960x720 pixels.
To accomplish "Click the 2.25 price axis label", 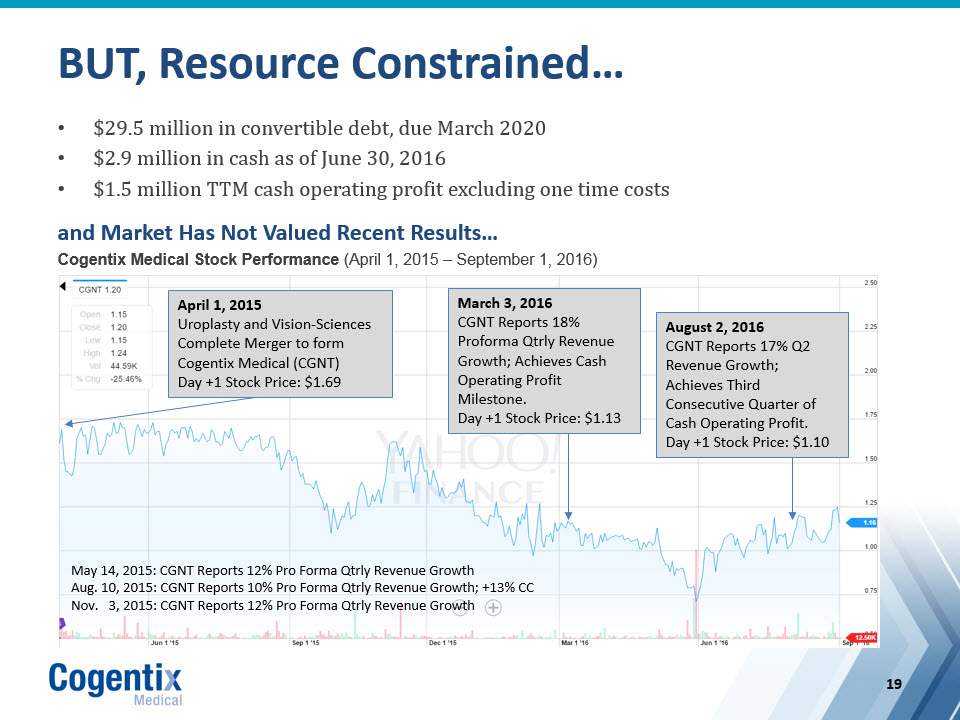I will [x=871, y=327].
